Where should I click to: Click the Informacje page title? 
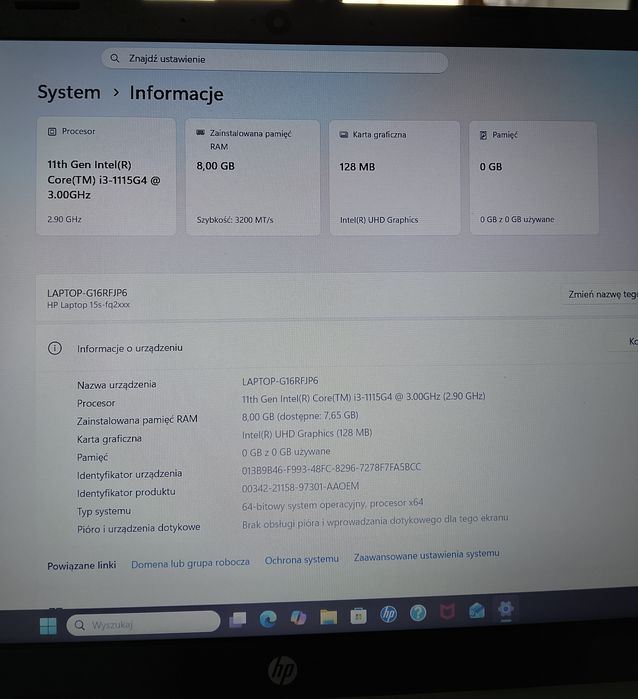coord(177,93)
